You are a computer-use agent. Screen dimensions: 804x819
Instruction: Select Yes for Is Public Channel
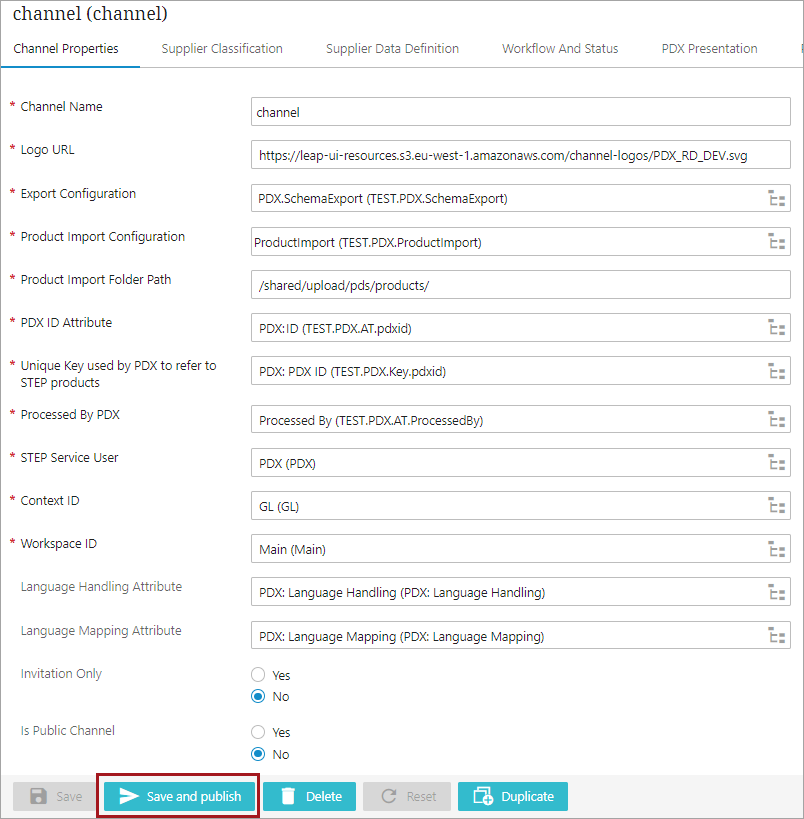pos(259,732)
